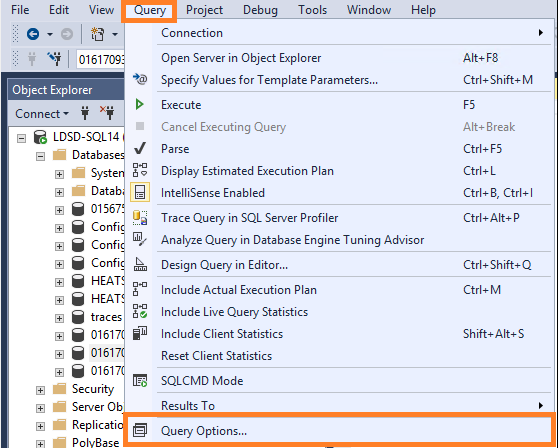
Task: Click the Cancel Executing Query stop icon
Action: (x=140, y=126)
